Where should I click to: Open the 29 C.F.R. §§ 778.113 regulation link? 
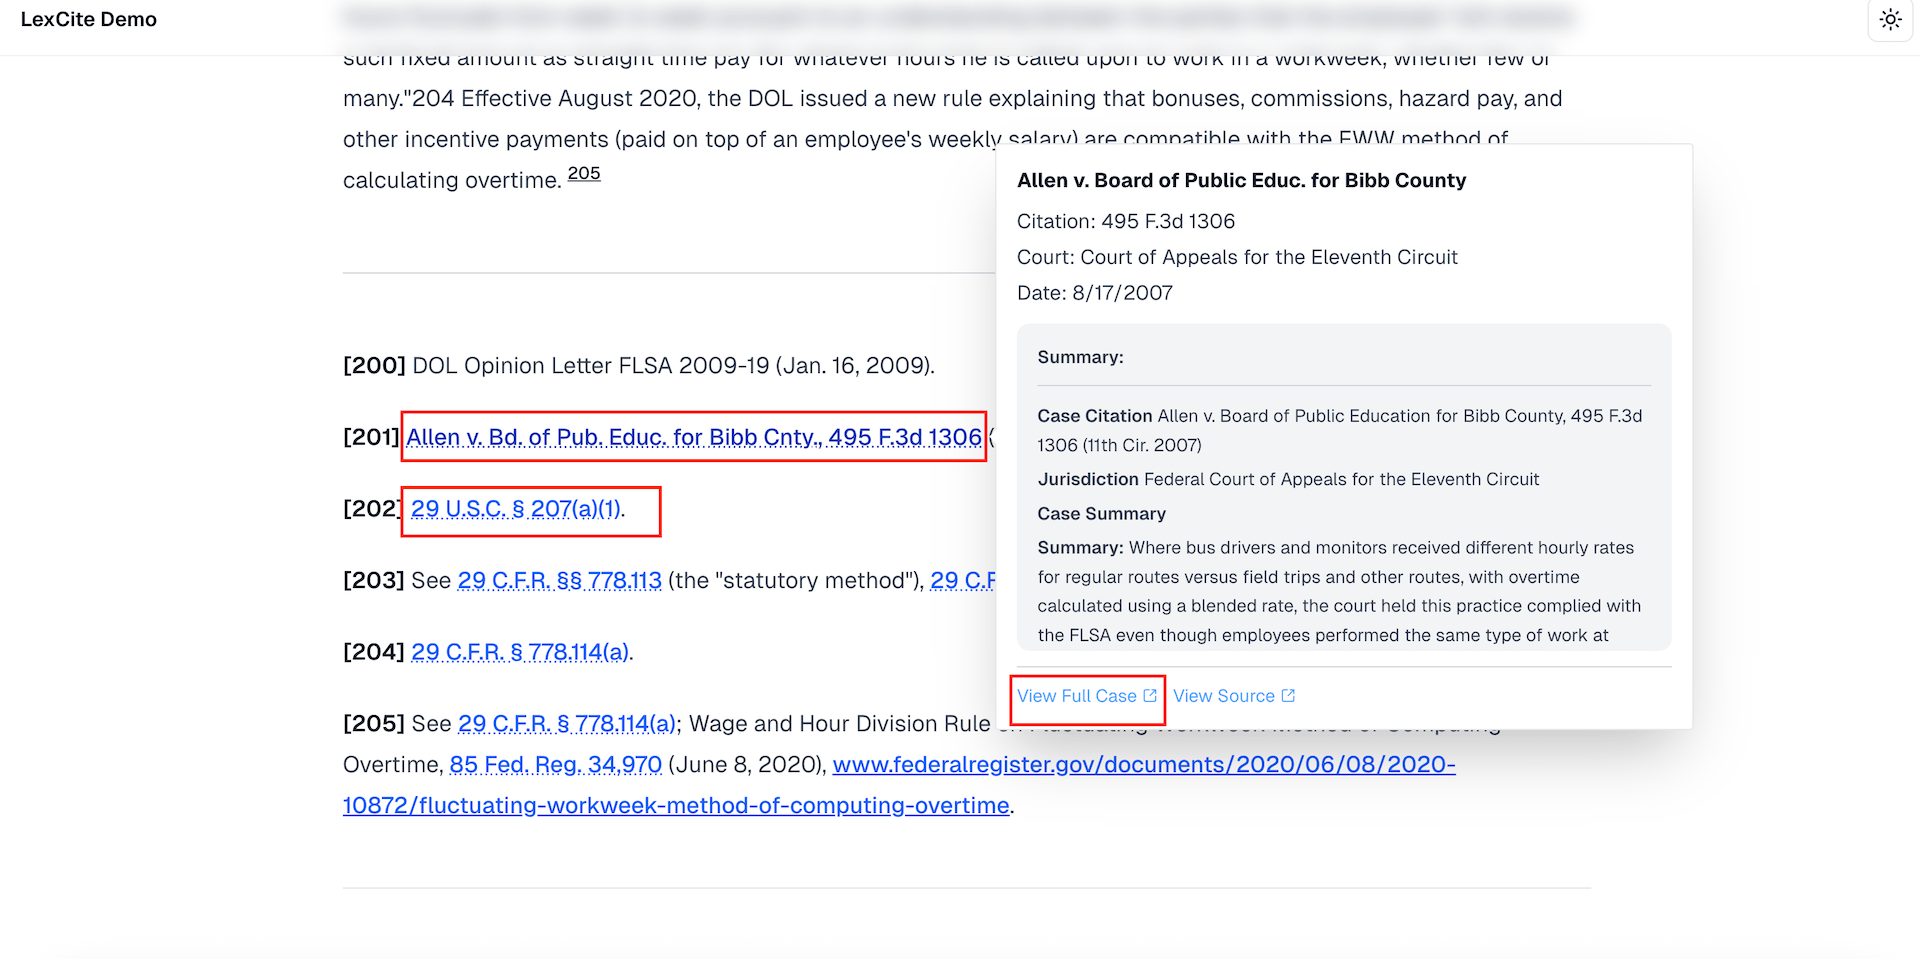(x=559, y=580)
